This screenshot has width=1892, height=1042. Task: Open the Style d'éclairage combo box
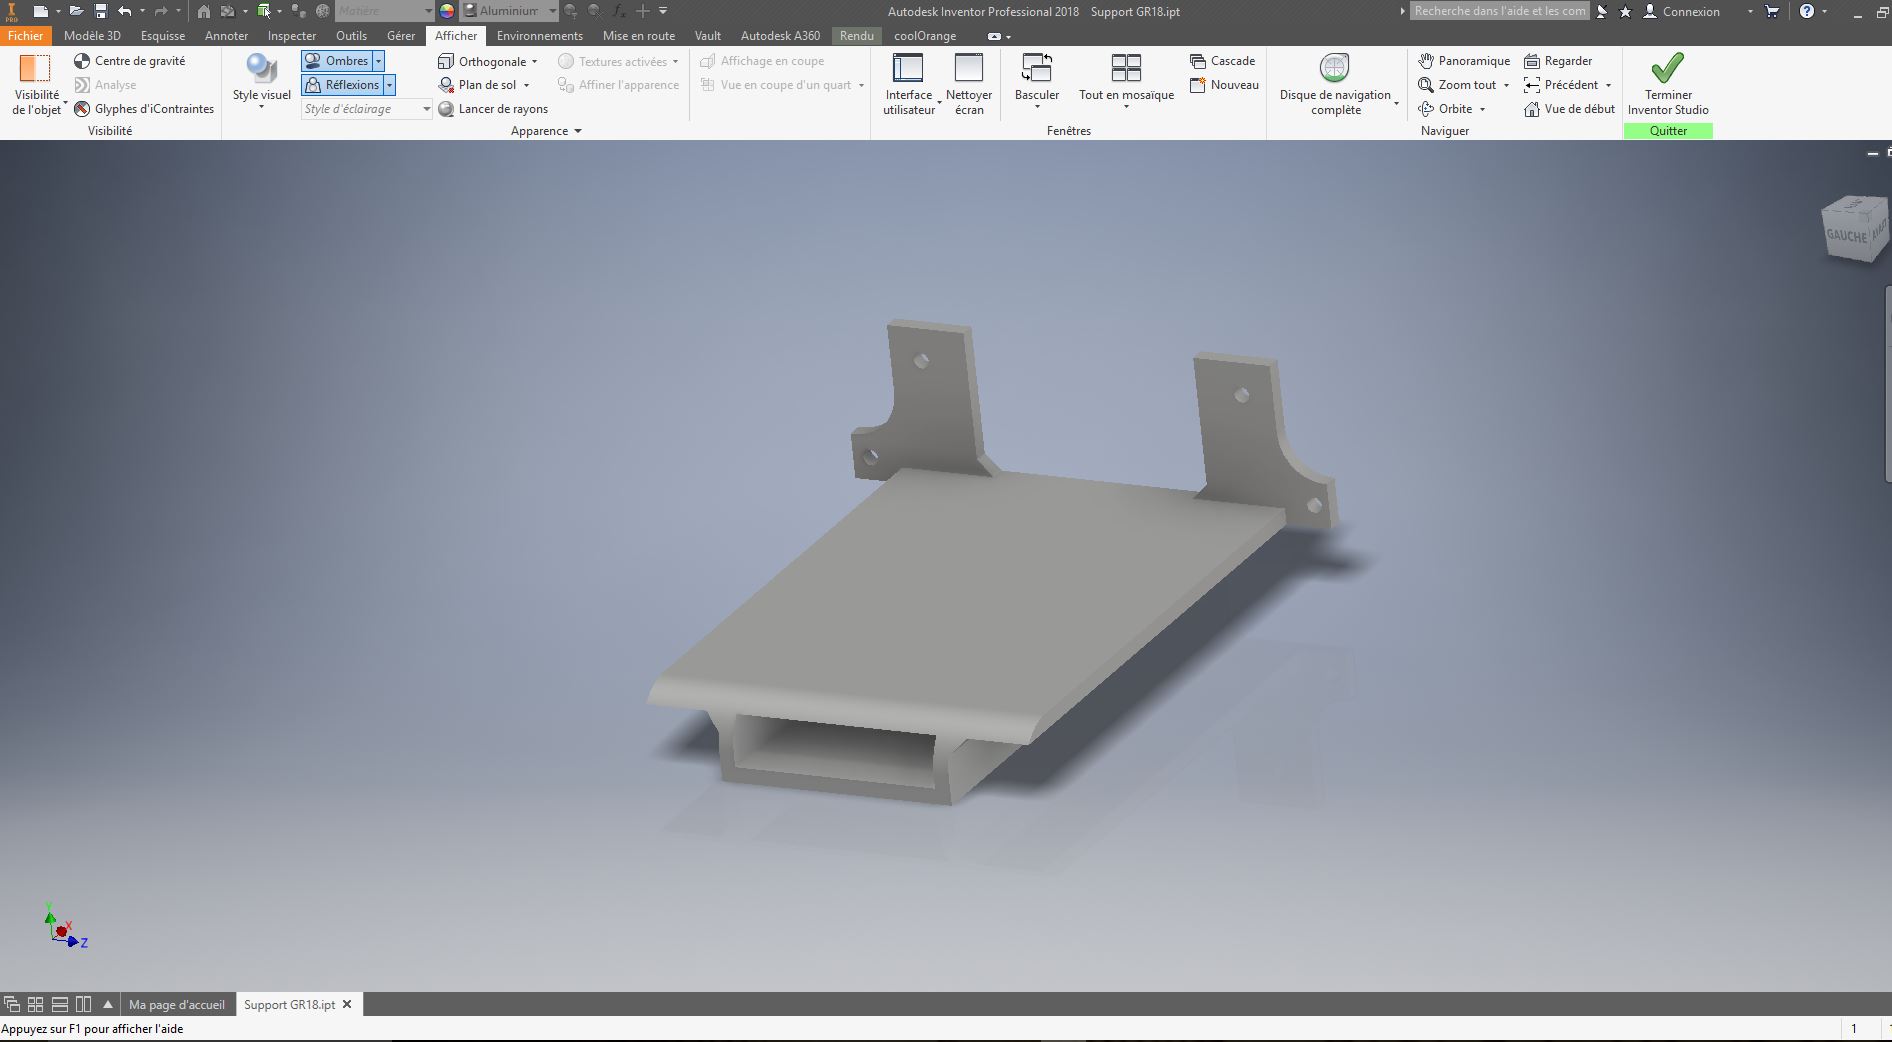coord(367,109)
